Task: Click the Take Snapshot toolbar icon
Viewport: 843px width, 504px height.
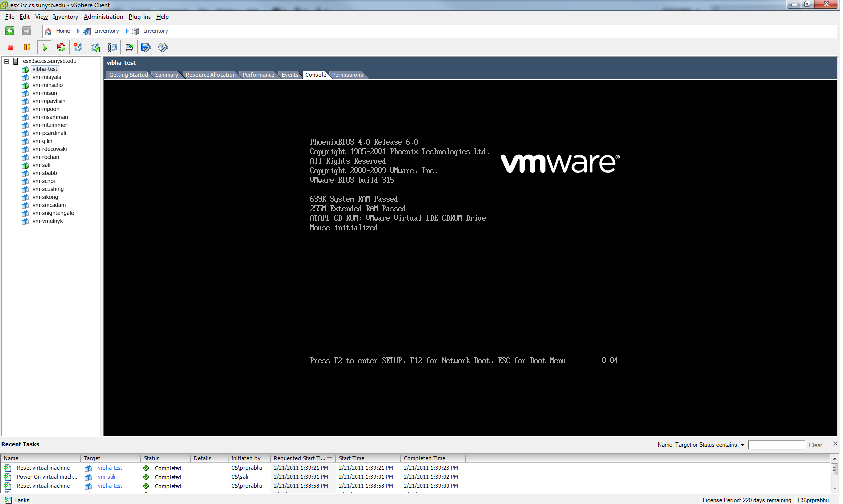Action: click(78, 47)
